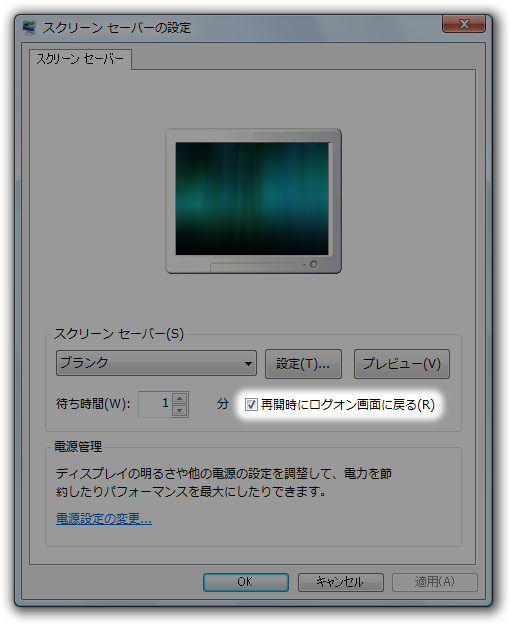Increase wait time with the up arrow
The height and width of the screenshot is (625, 511).
click(180, 398)
